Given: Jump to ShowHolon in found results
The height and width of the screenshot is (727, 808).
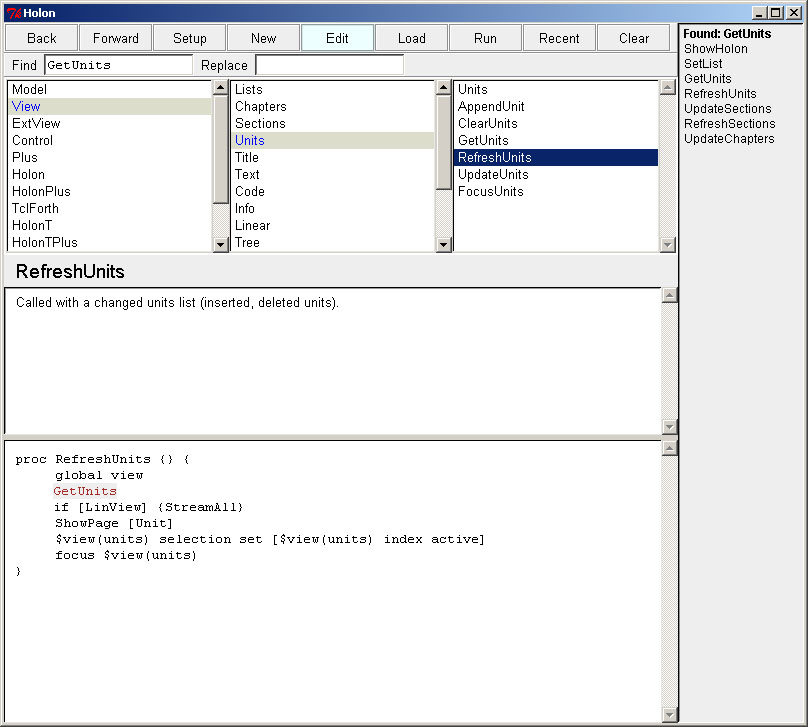Looking at the screenshot, I should (715, 49).
